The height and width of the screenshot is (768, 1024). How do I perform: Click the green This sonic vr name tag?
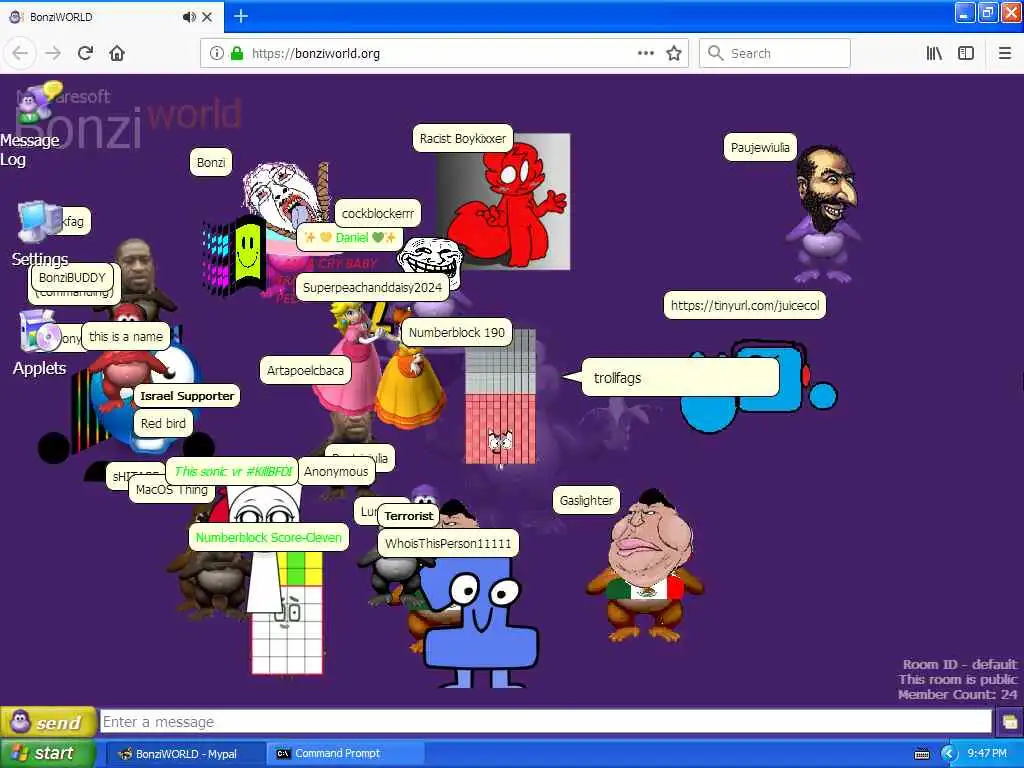pos(232,472)
